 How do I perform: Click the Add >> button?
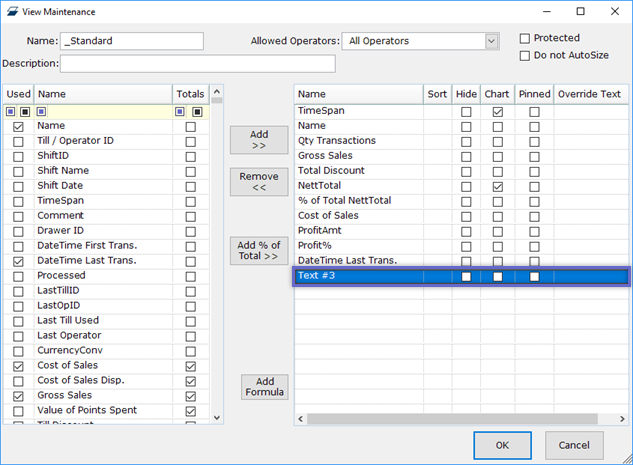[x=259, y=140]
